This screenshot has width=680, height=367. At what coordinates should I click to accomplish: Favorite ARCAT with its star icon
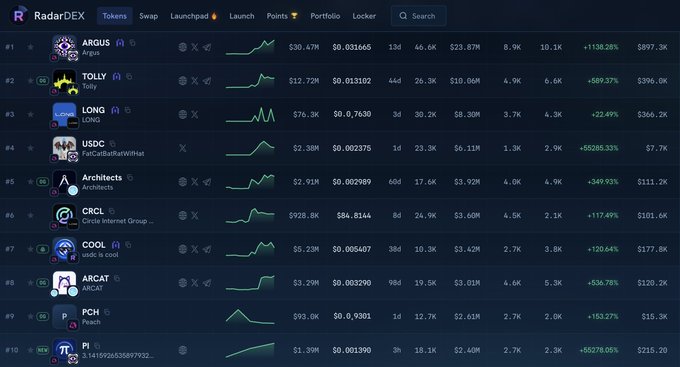30,282
